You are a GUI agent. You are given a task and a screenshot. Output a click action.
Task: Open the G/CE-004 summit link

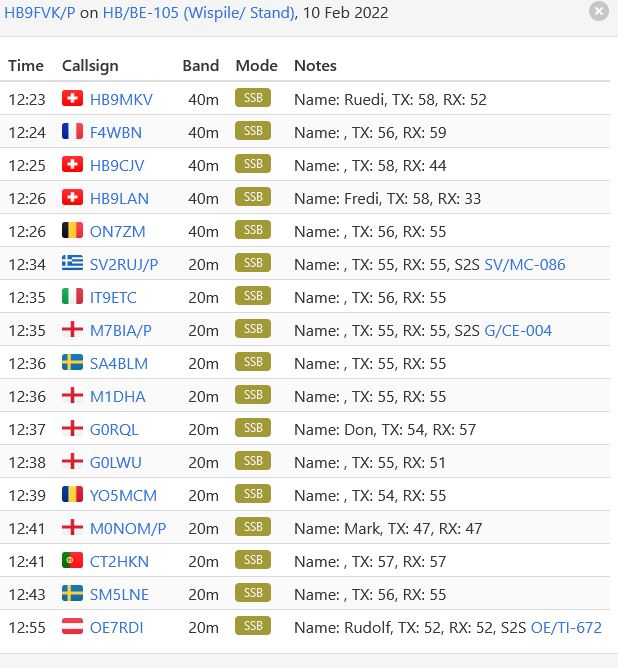518,331
